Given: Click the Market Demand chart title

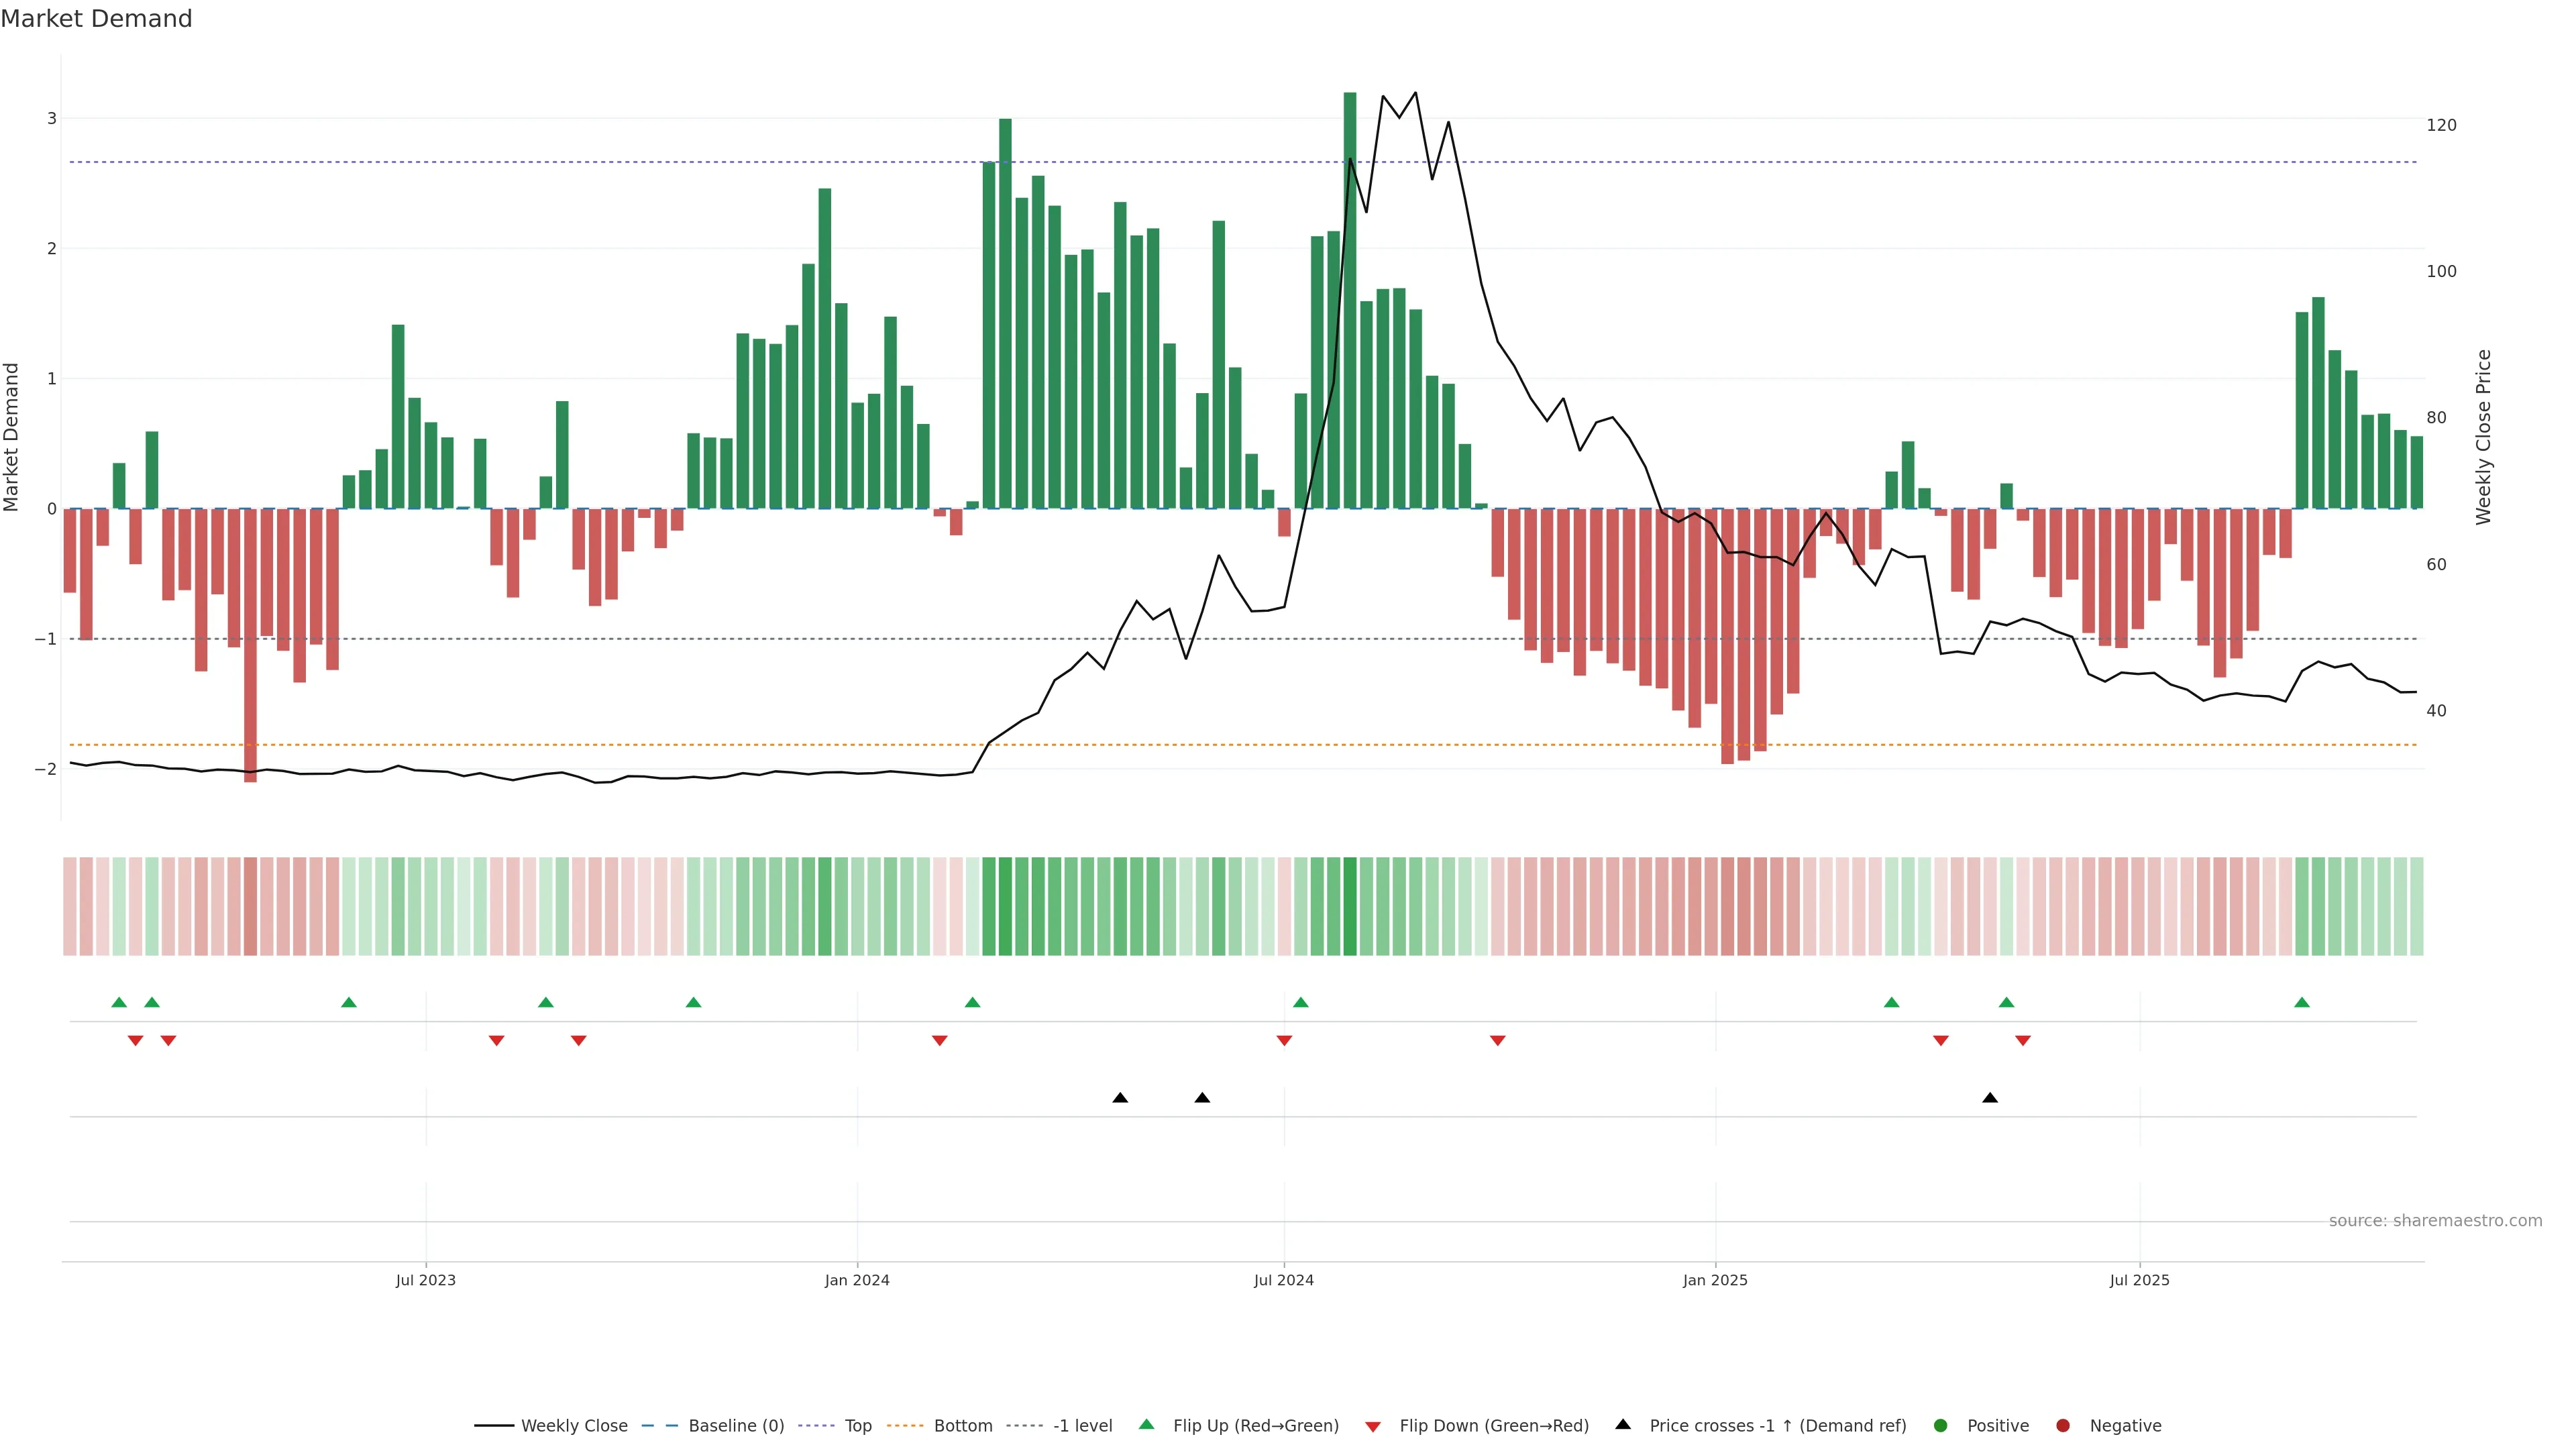Looking at the screenshot, I should point(96,19).
